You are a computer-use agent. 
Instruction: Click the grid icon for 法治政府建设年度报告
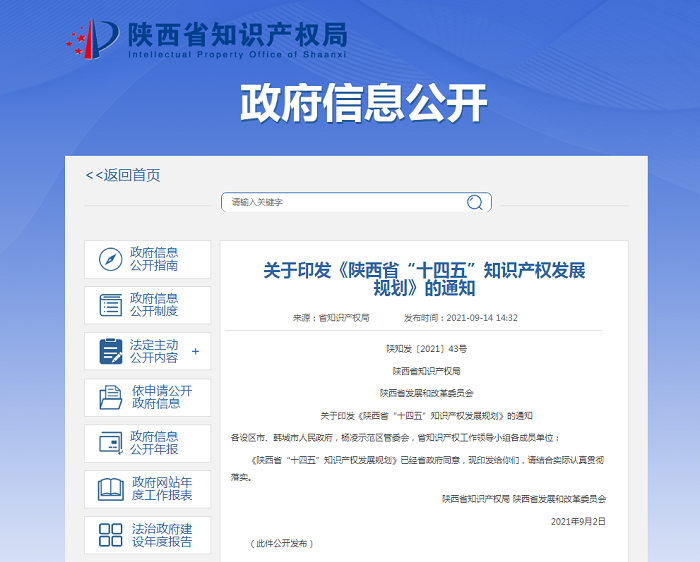[x=110, y=535]
